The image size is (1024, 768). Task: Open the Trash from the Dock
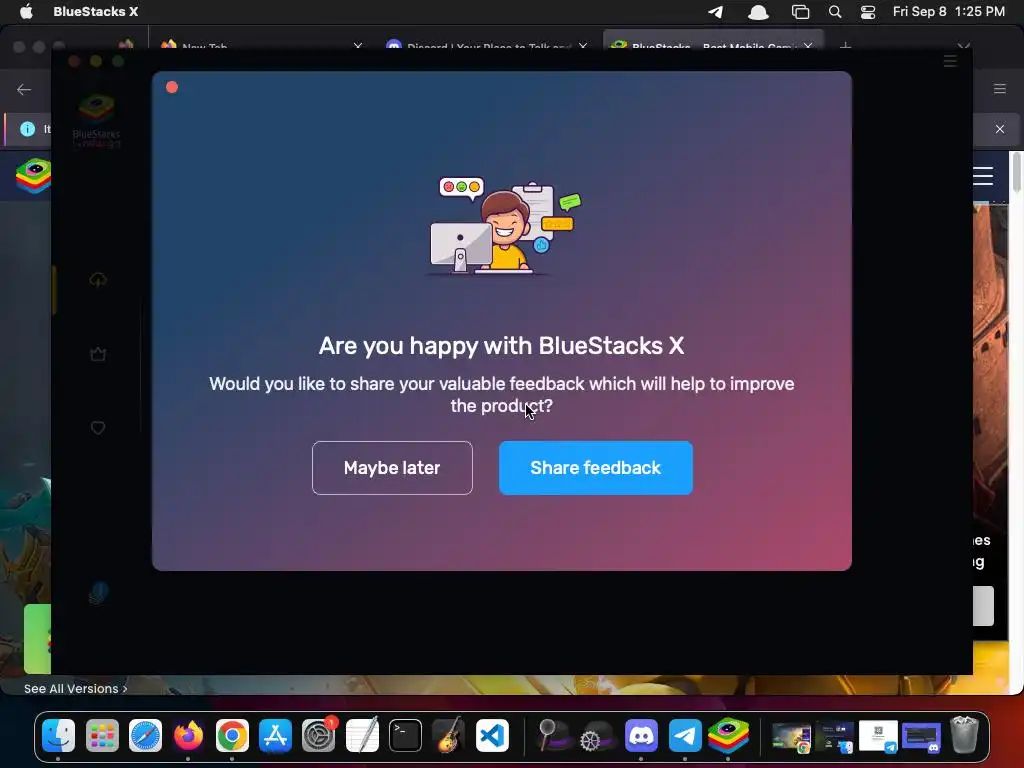965,735
